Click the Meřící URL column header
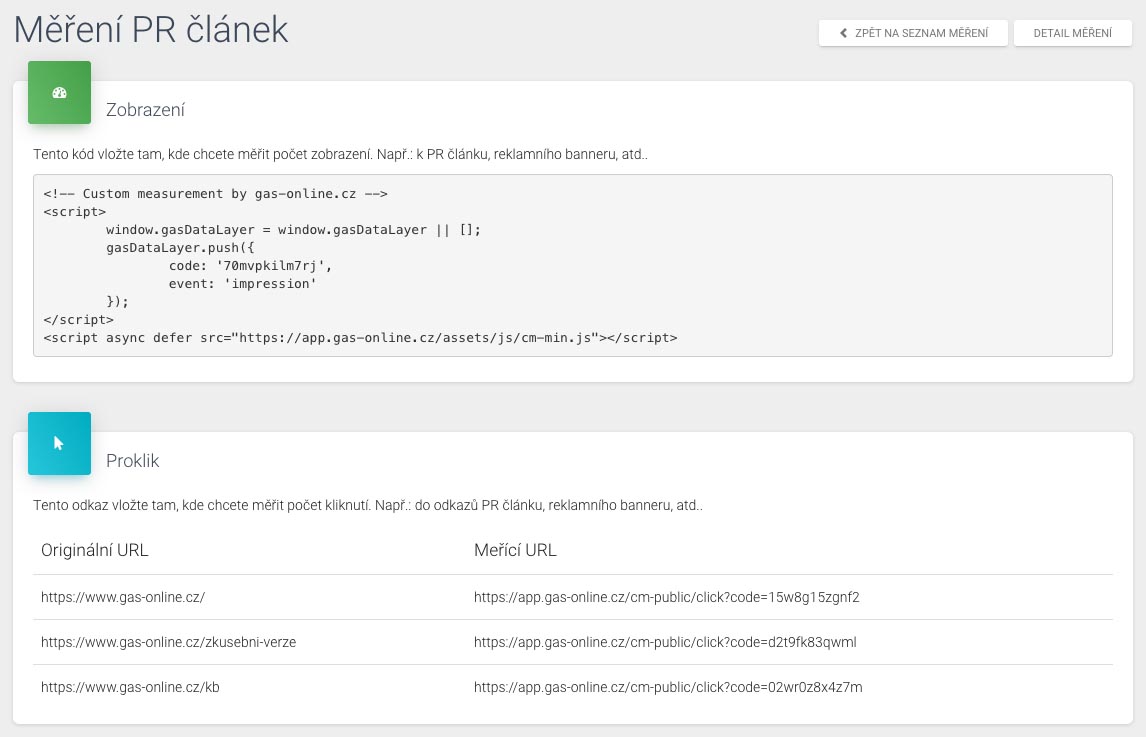1146x737 pixels. pyautogui.click(x=515, y=550)
